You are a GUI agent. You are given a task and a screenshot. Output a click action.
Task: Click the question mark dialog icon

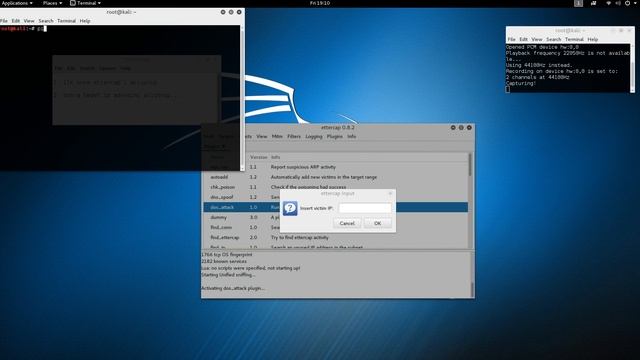tap(290, 208)
